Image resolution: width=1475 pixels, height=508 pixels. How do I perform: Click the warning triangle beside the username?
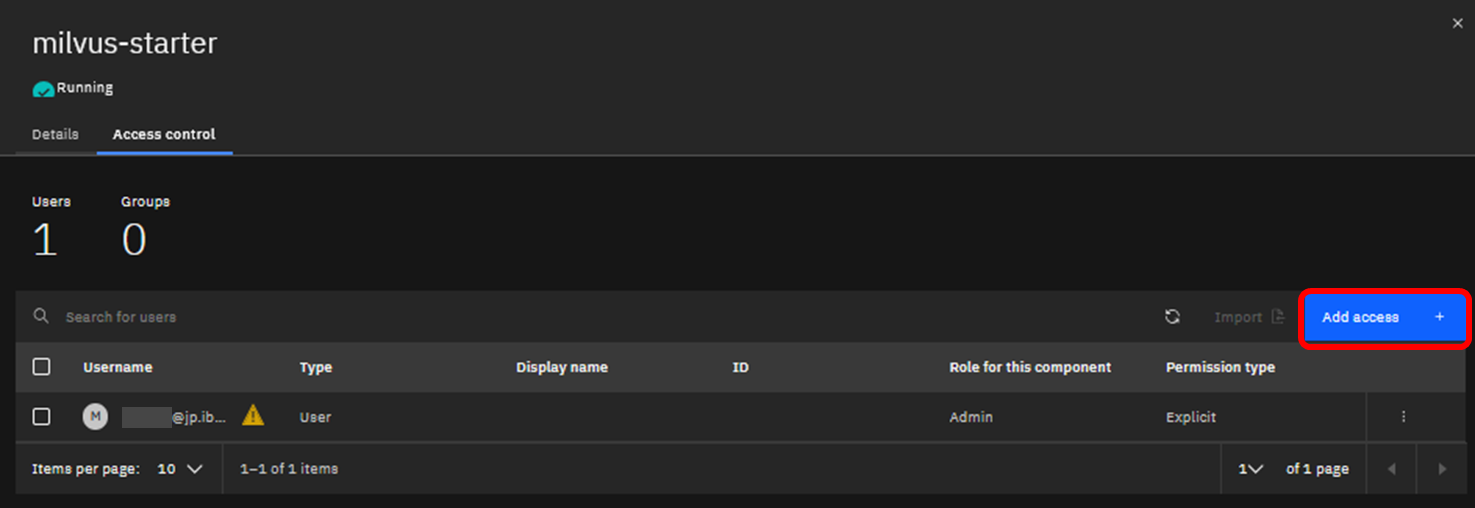(x=253, y=416)
